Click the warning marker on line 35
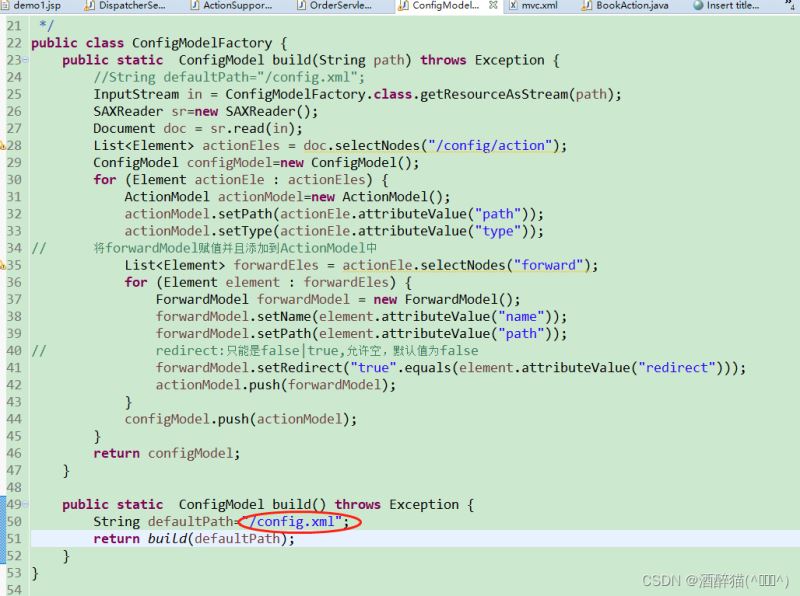Screen dimensions: 800x596 coord(4,265)
